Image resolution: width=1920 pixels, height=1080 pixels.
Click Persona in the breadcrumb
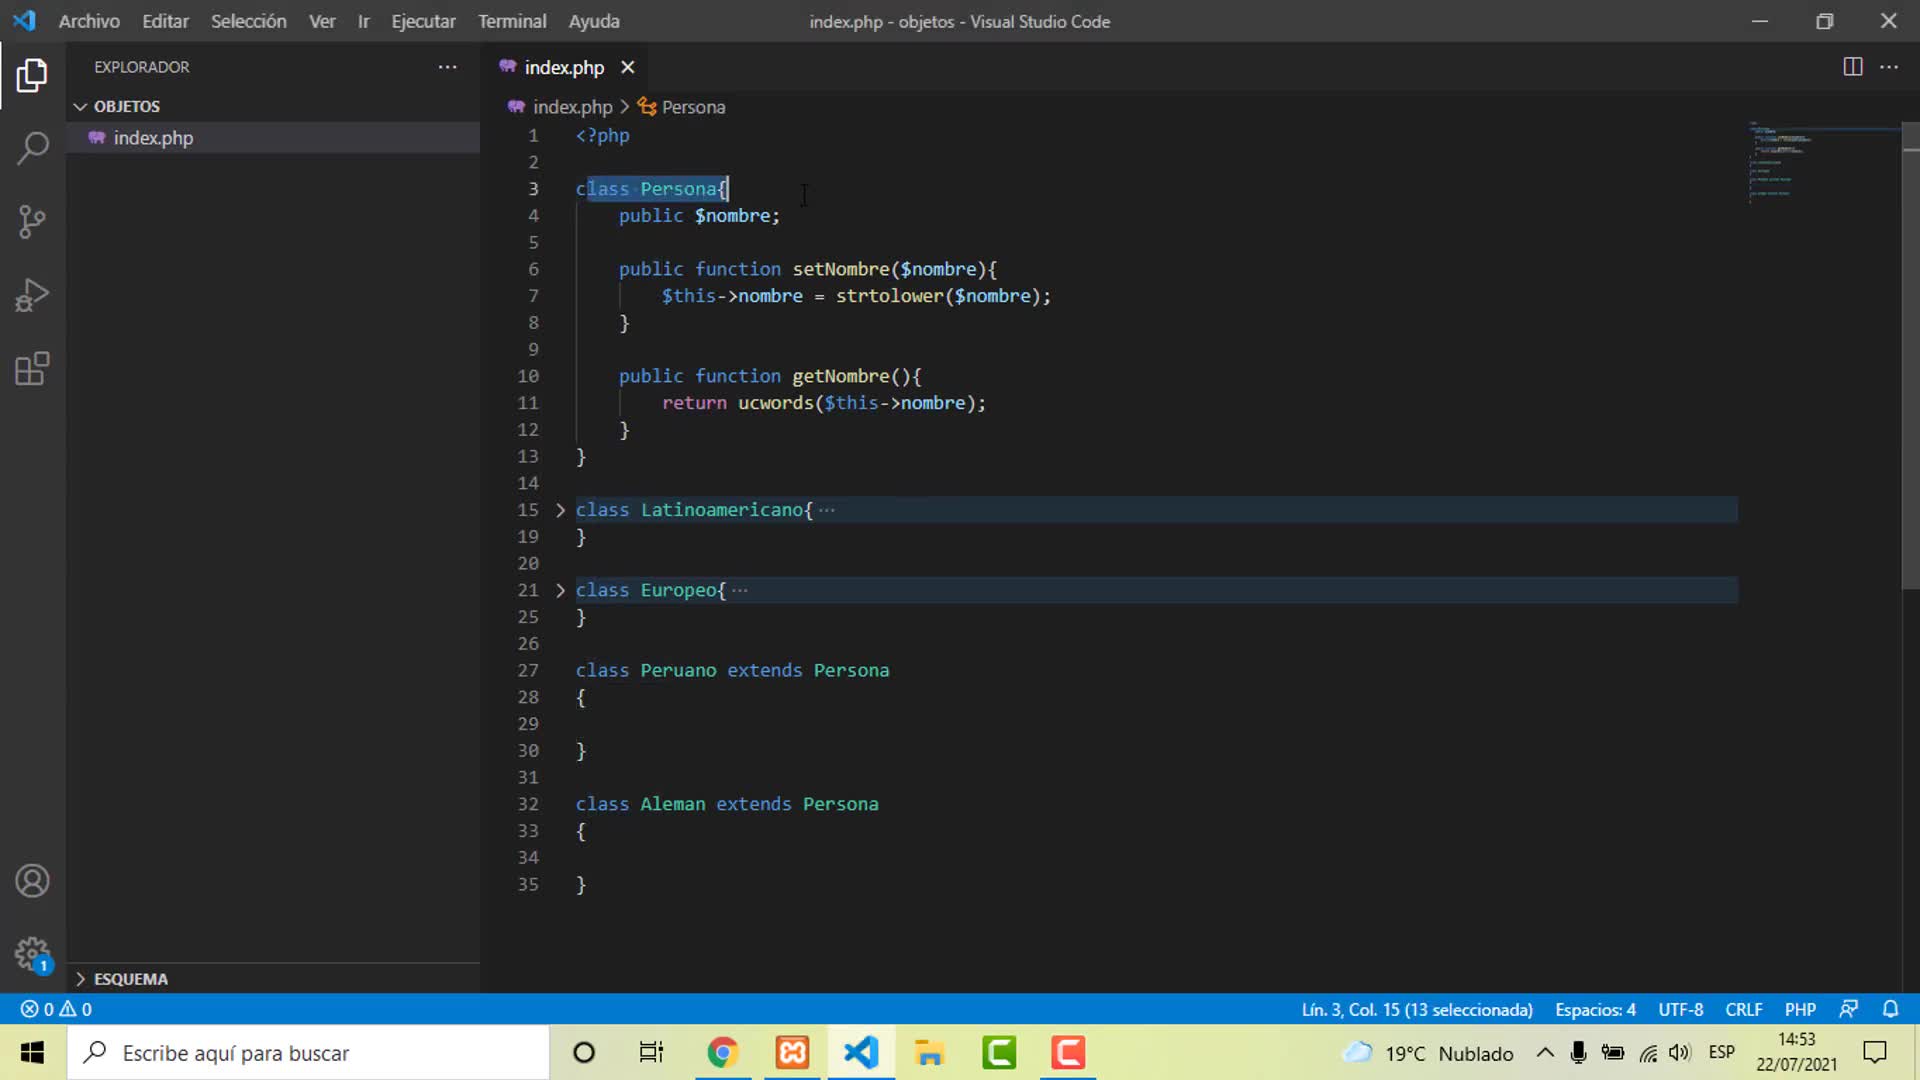(x=693, y=107)
